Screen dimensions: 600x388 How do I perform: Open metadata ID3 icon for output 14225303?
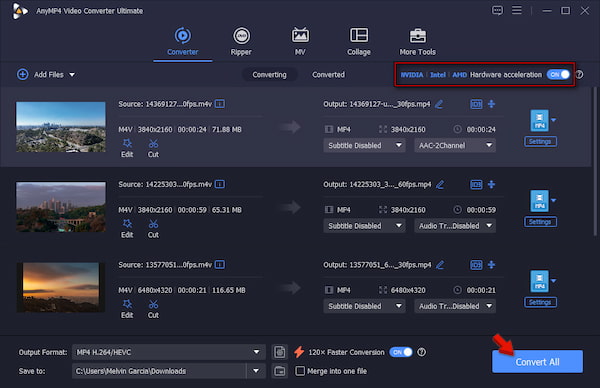[476, 184]
